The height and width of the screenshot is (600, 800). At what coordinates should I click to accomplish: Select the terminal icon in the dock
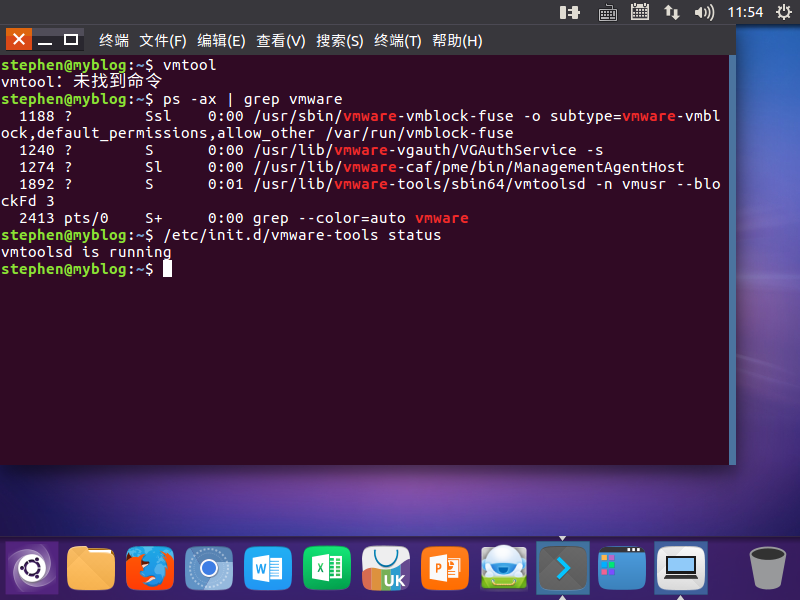563,568
